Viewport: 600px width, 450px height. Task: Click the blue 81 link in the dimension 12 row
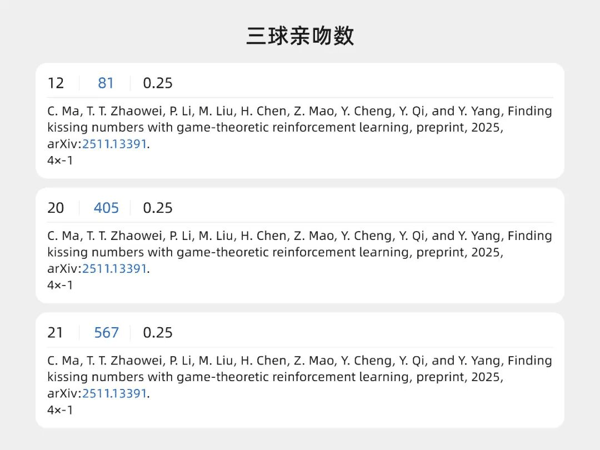tap(106, 83)
